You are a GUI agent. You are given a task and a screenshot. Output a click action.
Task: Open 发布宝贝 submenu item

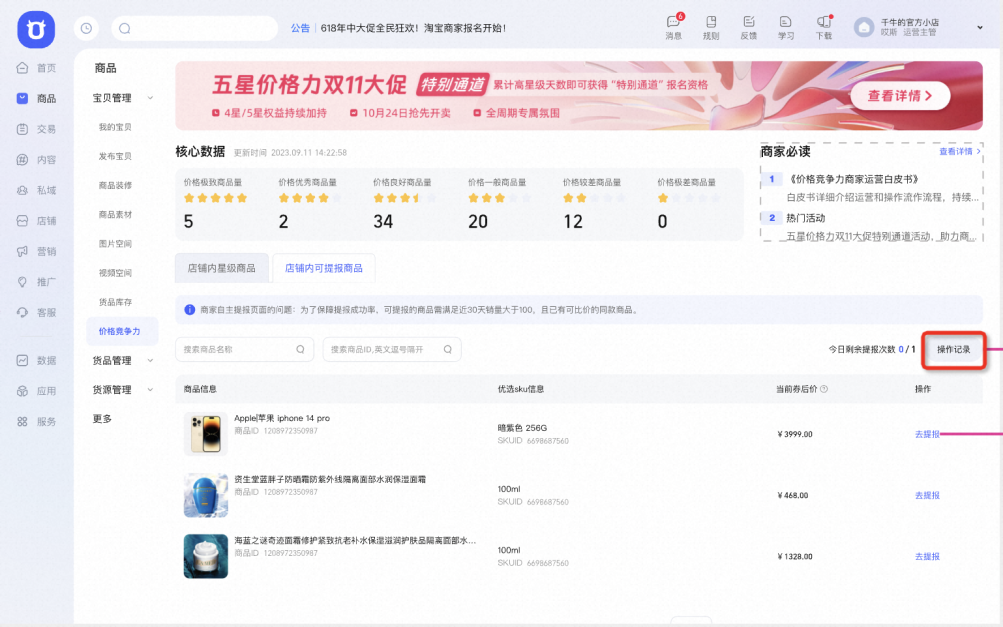[x=115, y=156]
